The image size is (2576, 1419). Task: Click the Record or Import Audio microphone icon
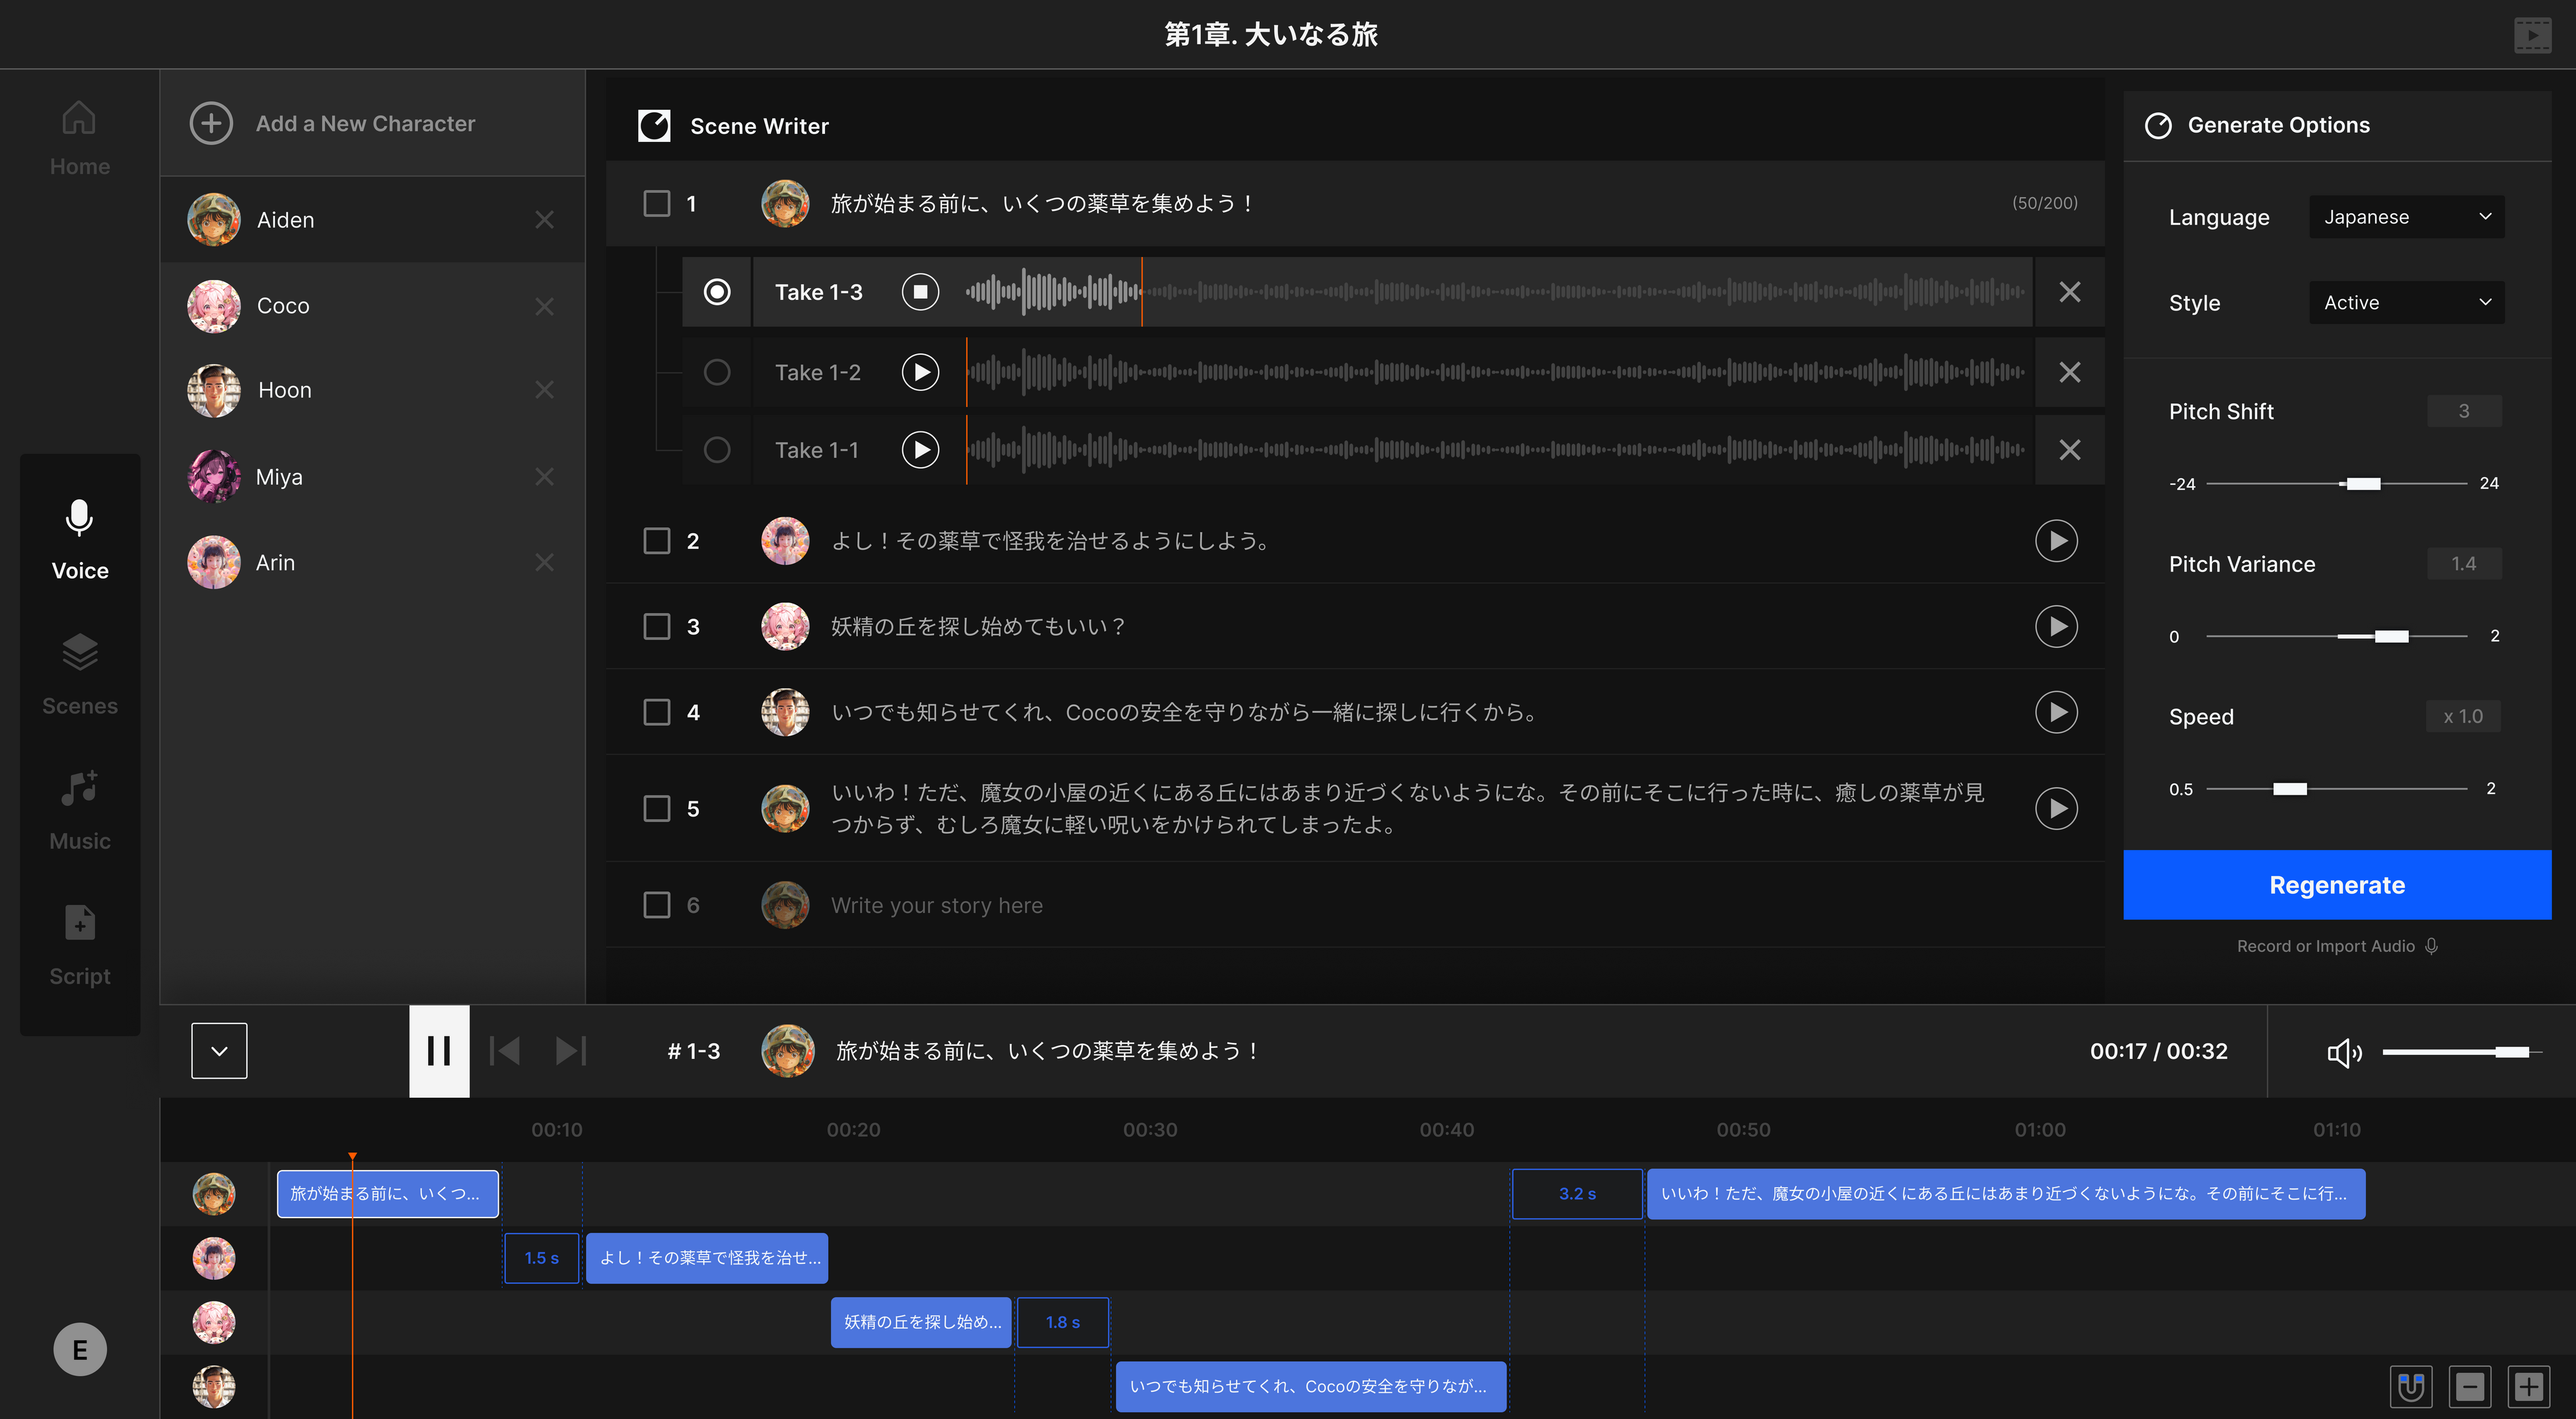(2432, 945)
